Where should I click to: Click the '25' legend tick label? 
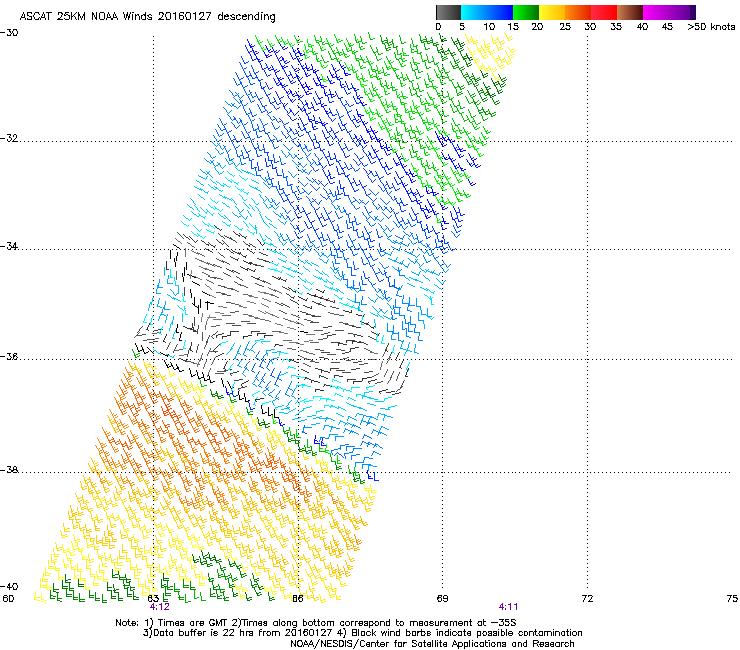(565, 27)
